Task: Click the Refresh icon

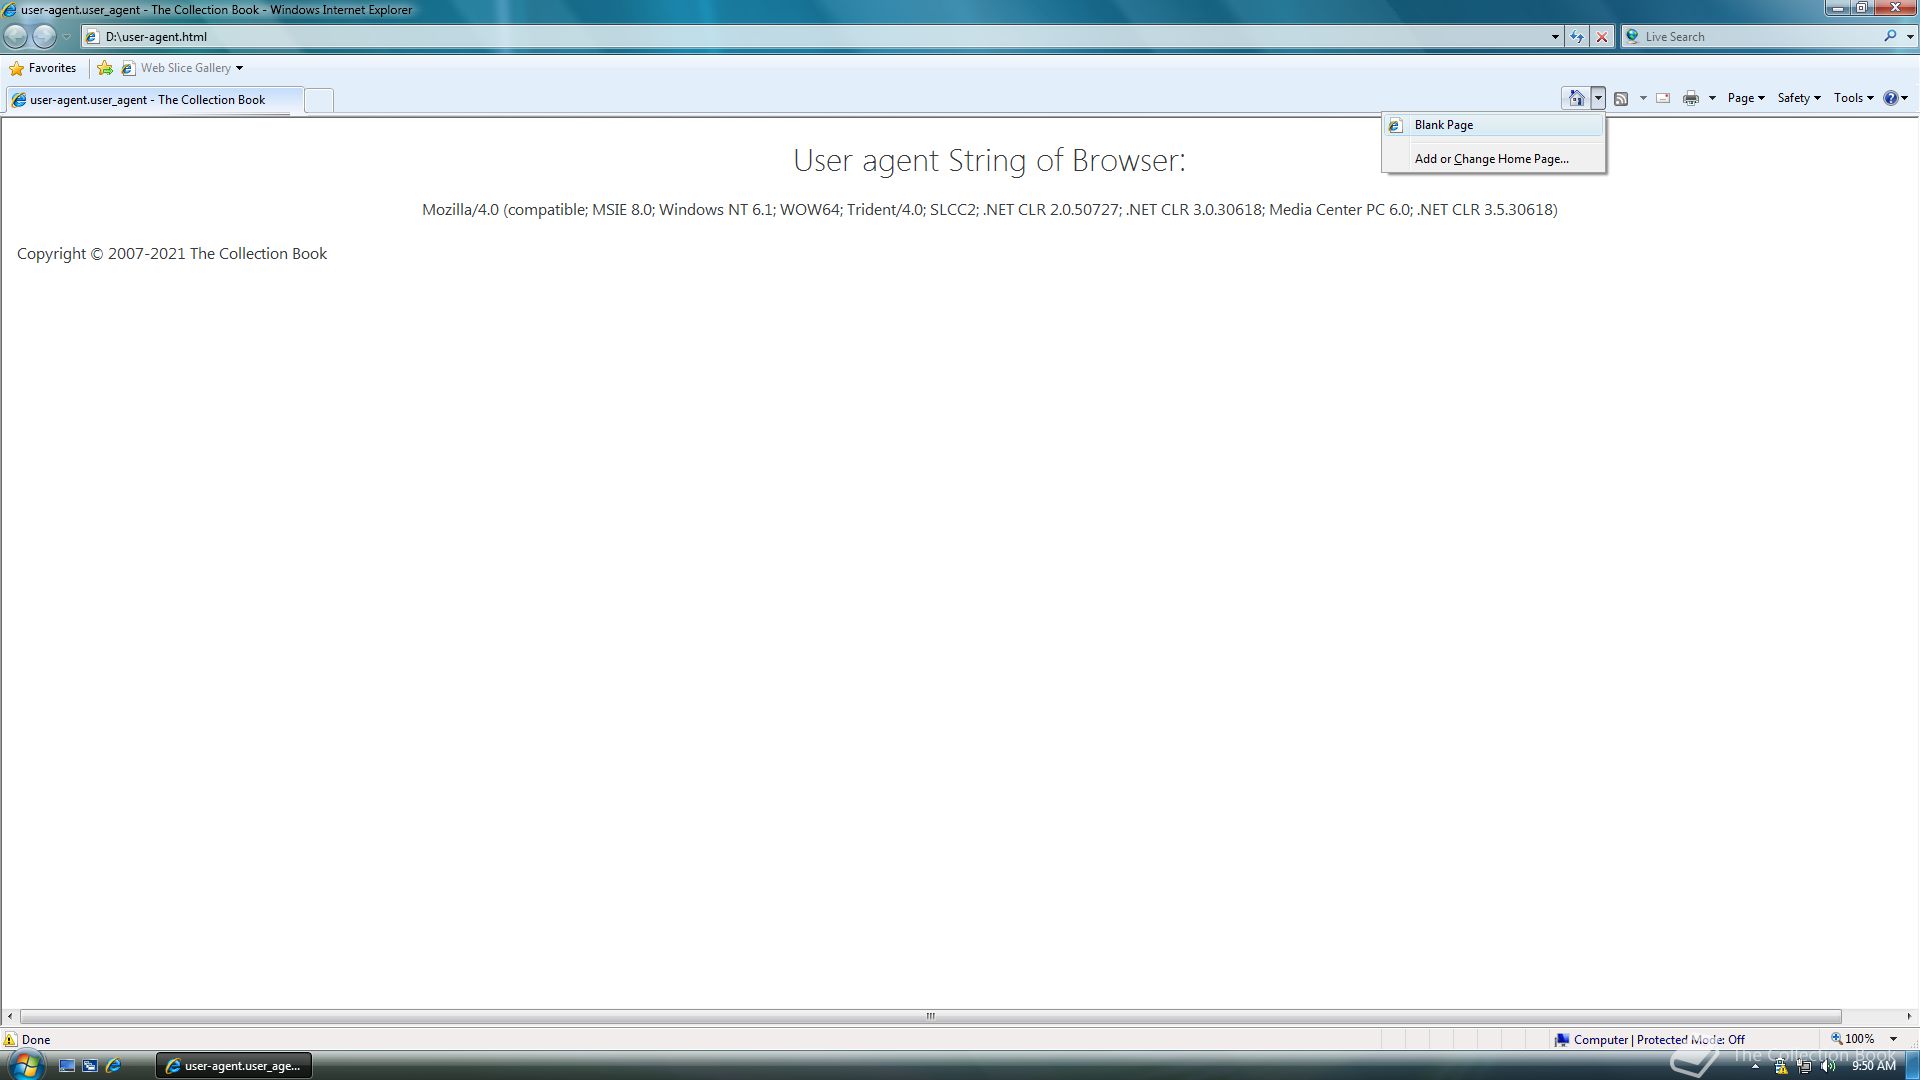Action: [1577, 37]
